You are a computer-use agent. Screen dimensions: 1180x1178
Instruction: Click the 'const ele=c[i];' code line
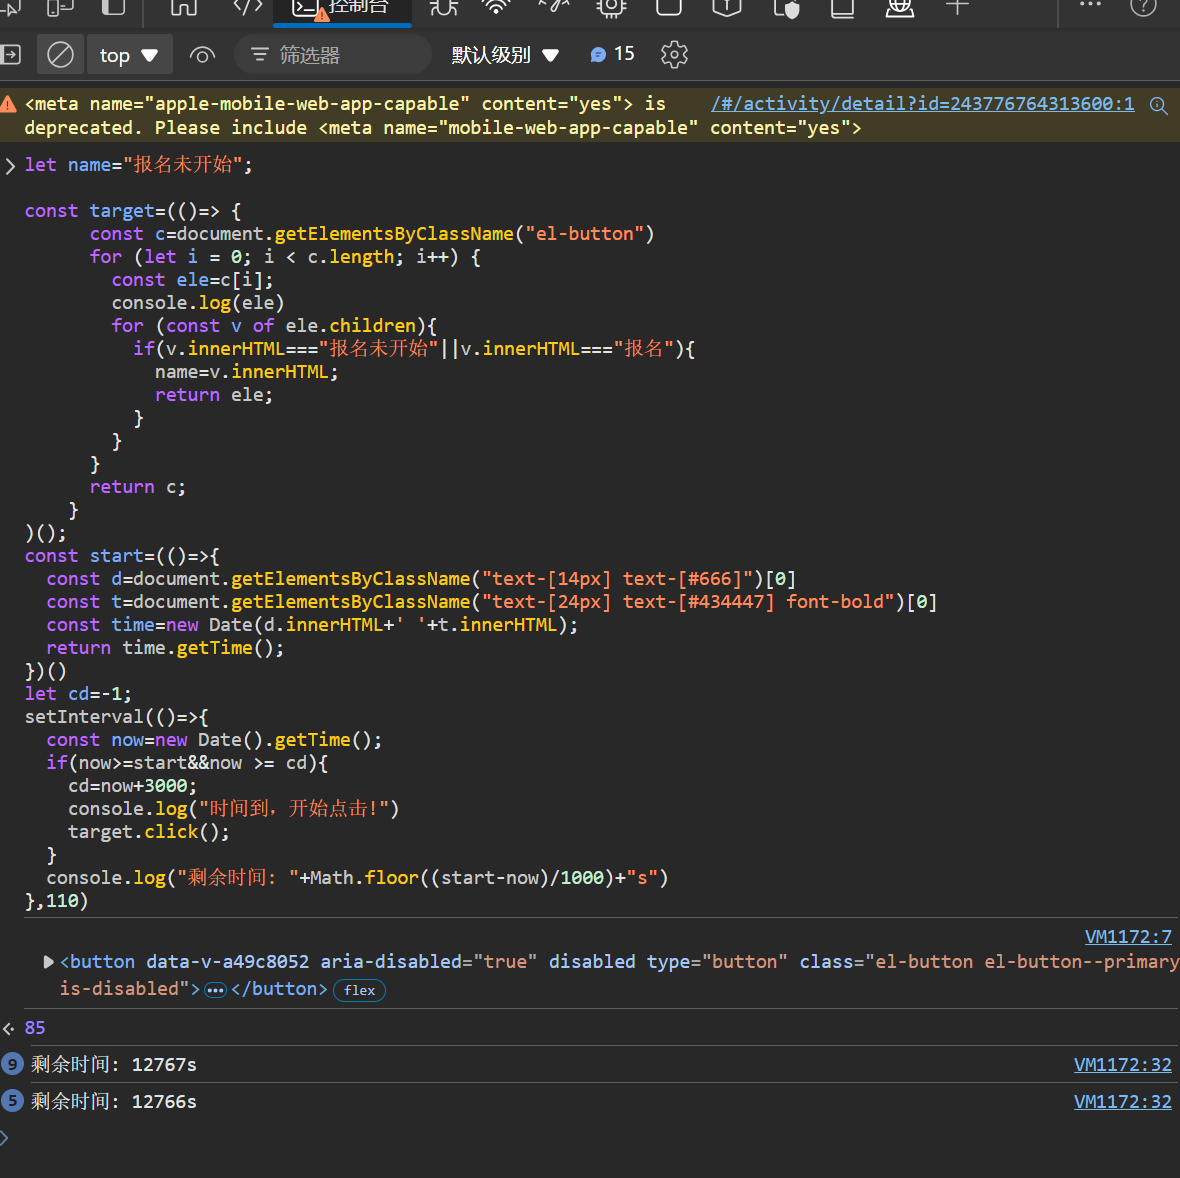point(193,279)
